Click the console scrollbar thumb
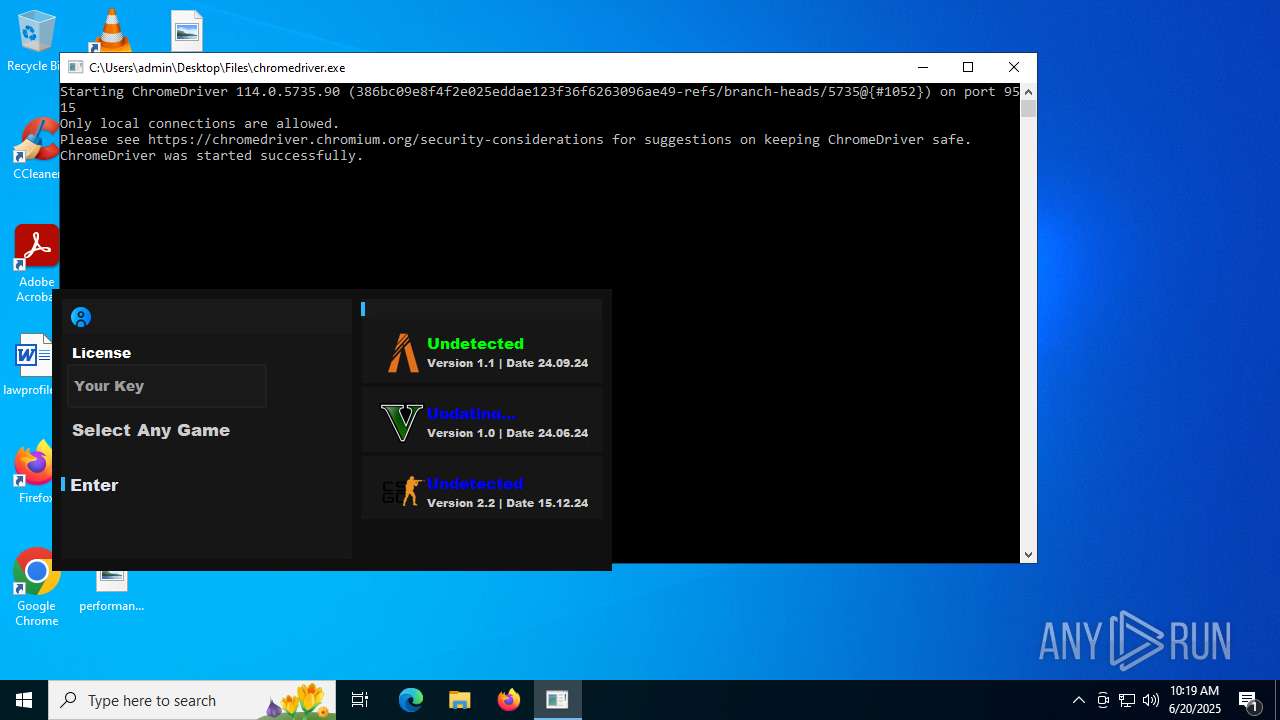The height and width of the screenshot is (720, 1280). coord(1028,108)
